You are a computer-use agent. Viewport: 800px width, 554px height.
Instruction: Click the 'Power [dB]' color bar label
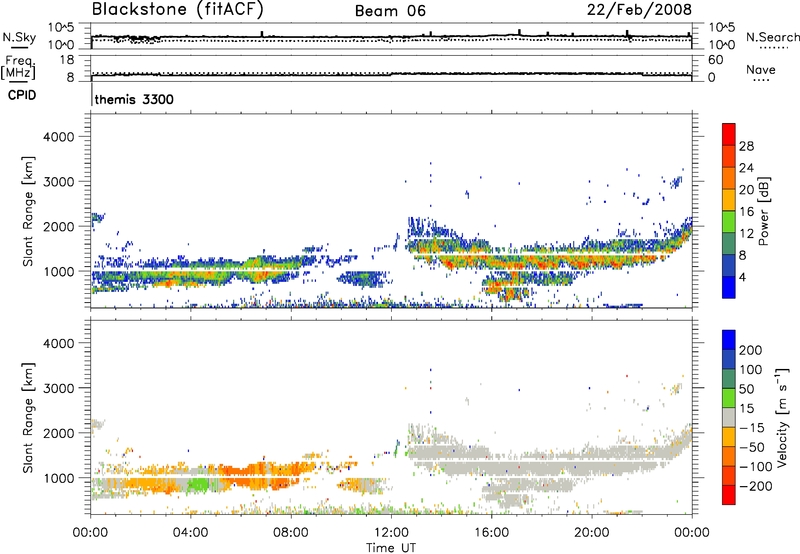(x=763, y=211)
